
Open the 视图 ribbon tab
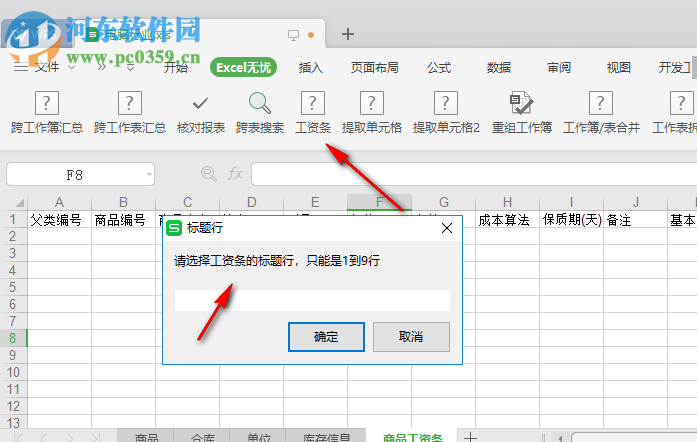pos(618,68)
